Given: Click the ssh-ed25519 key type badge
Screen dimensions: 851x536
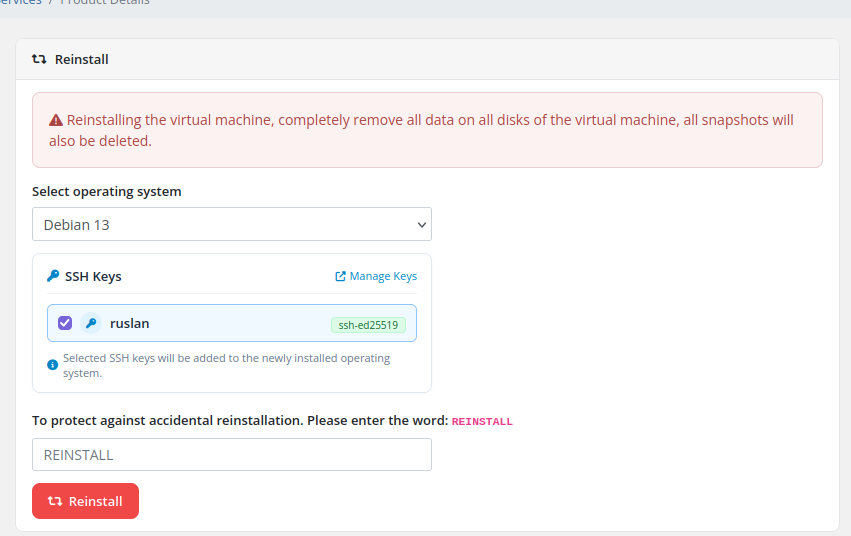Looking at the screenshot, I should coord(369,325).
